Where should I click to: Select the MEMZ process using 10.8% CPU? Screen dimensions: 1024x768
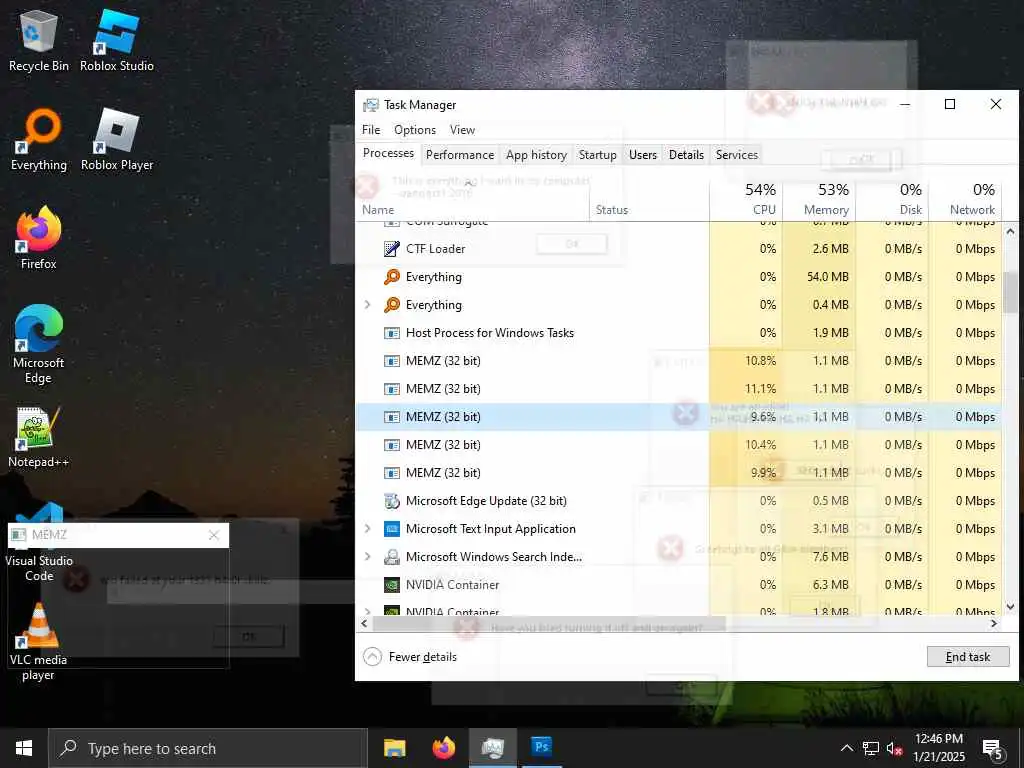click(x=678, y=361)
